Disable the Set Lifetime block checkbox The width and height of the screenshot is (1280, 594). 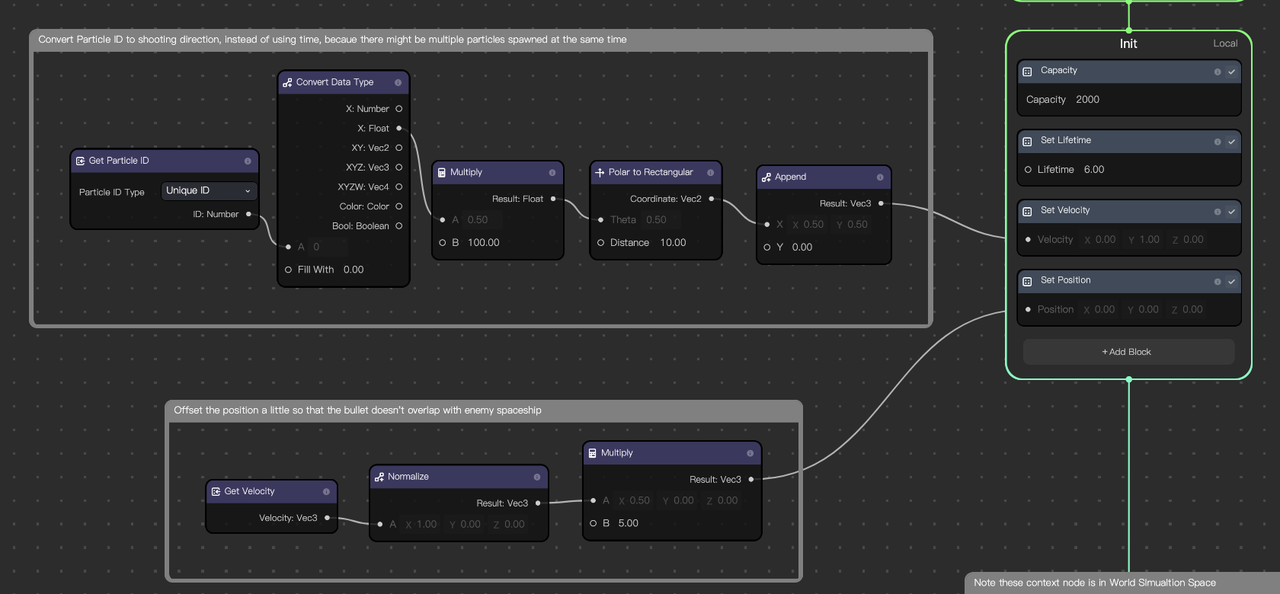[x=1232, y=142]
